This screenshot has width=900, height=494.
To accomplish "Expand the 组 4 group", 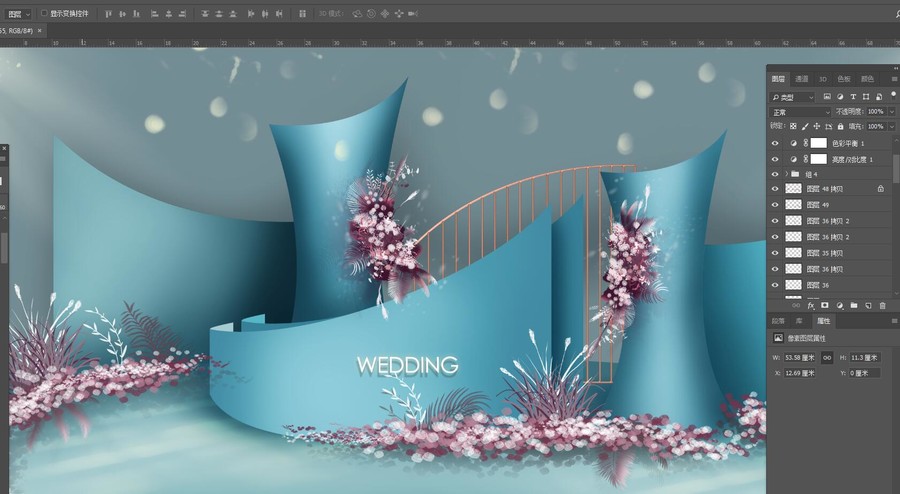I will coord(787,174).
